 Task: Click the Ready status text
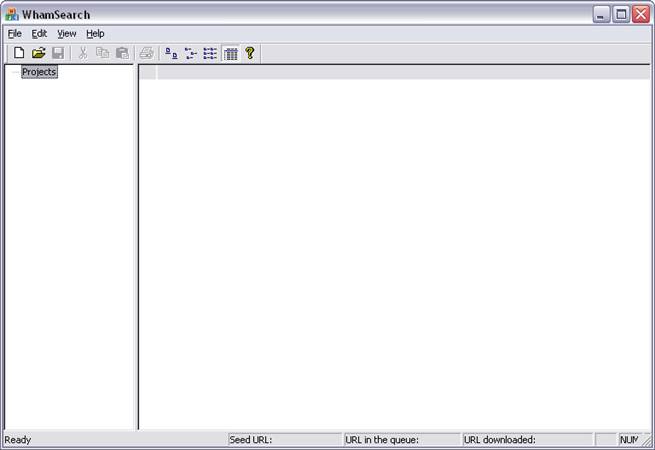[x=18, y=440]
